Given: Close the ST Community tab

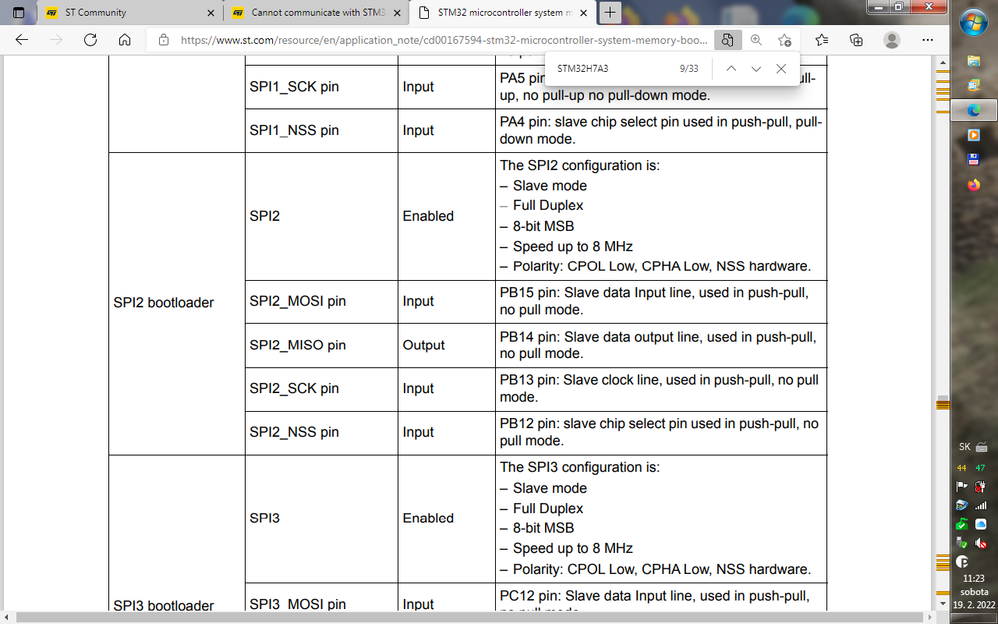Looking at the screenshot, I should tap(211, 12).
